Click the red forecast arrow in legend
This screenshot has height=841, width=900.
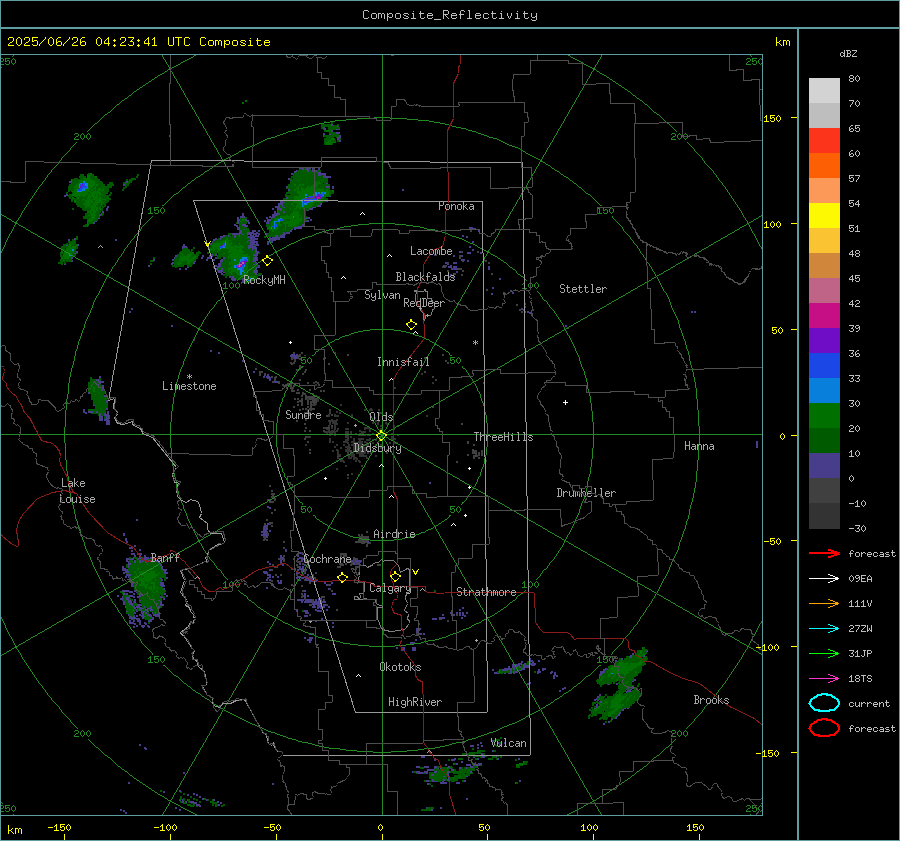pos(824,553)
